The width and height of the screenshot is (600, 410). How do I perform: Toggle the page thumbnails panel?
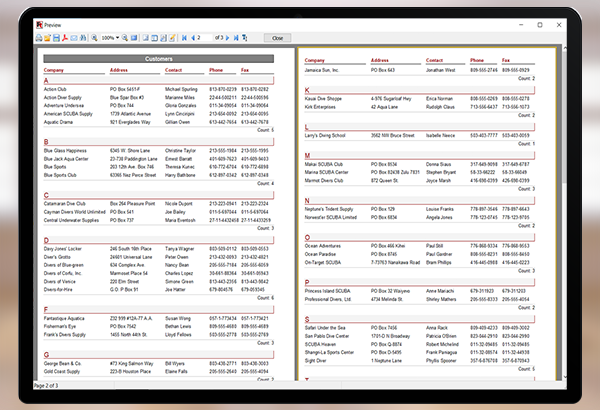point(154,37)
